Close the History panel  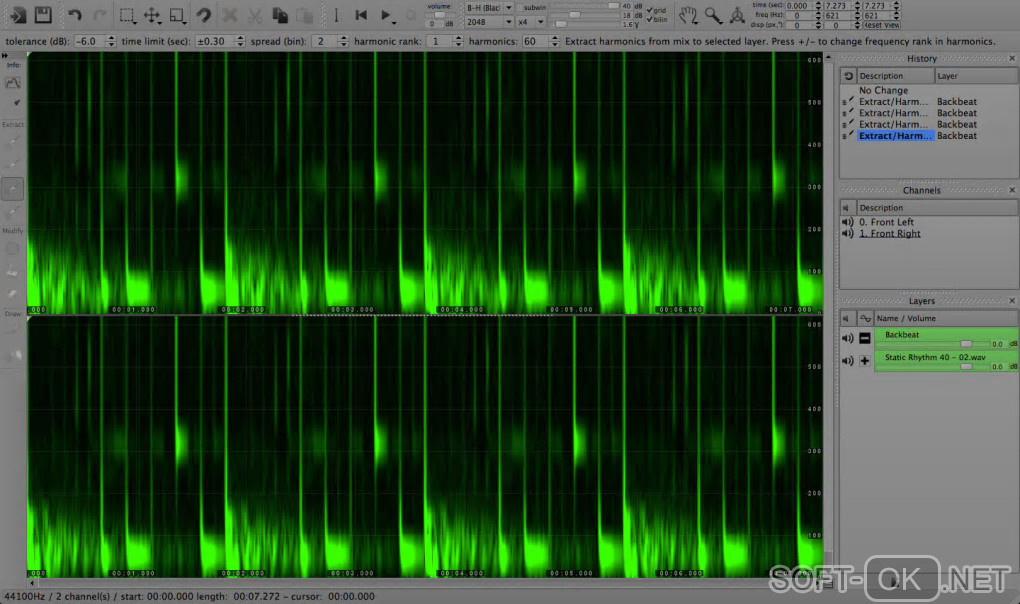(1012, 59)
